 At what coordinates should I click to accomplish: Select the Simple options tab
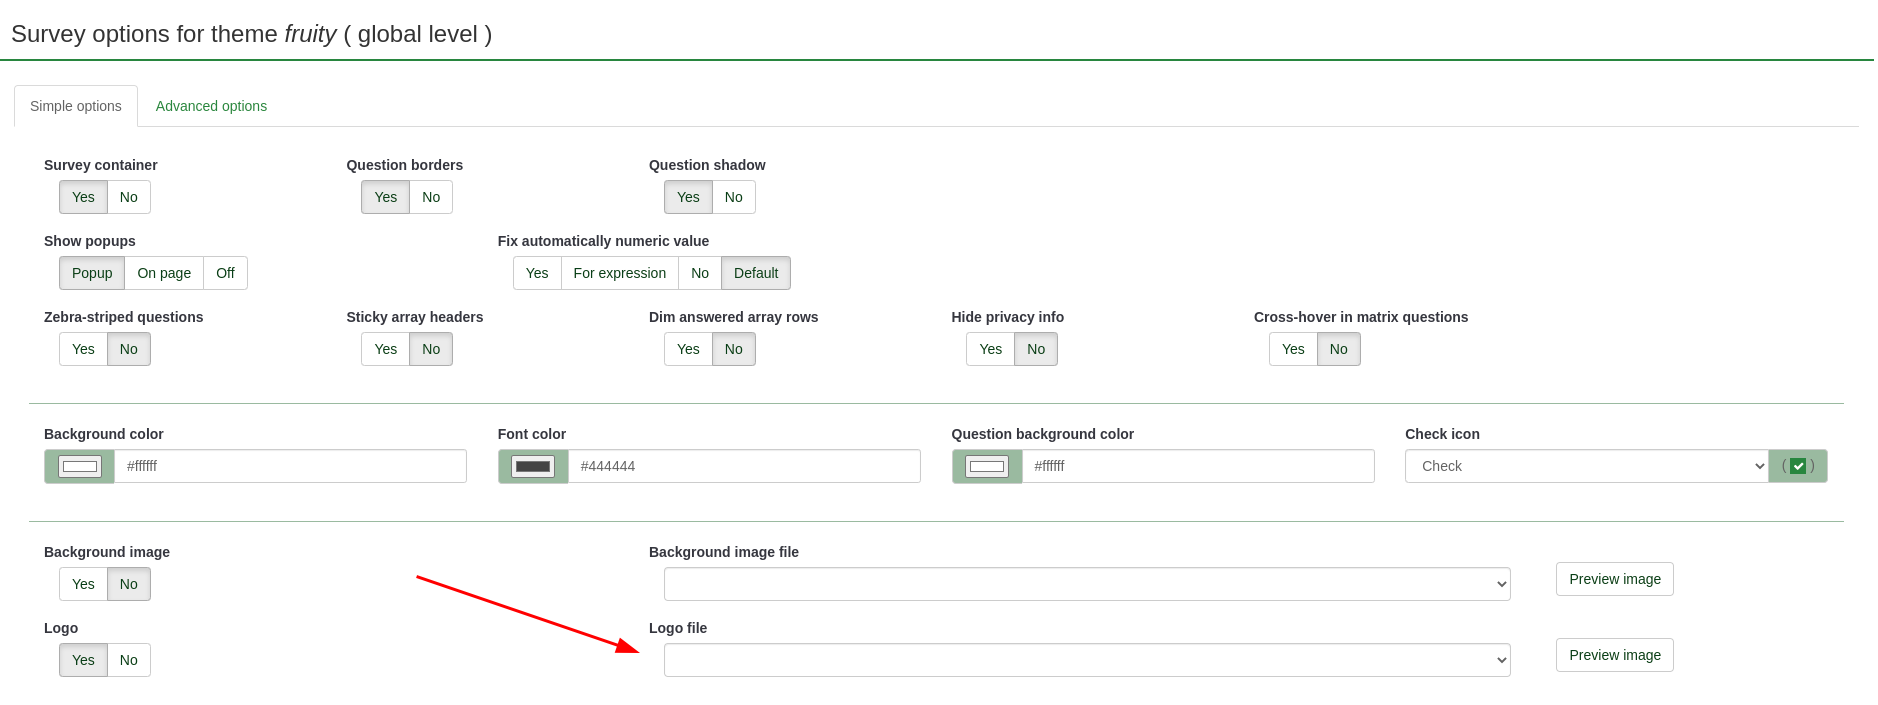click(x=76, y=106)
